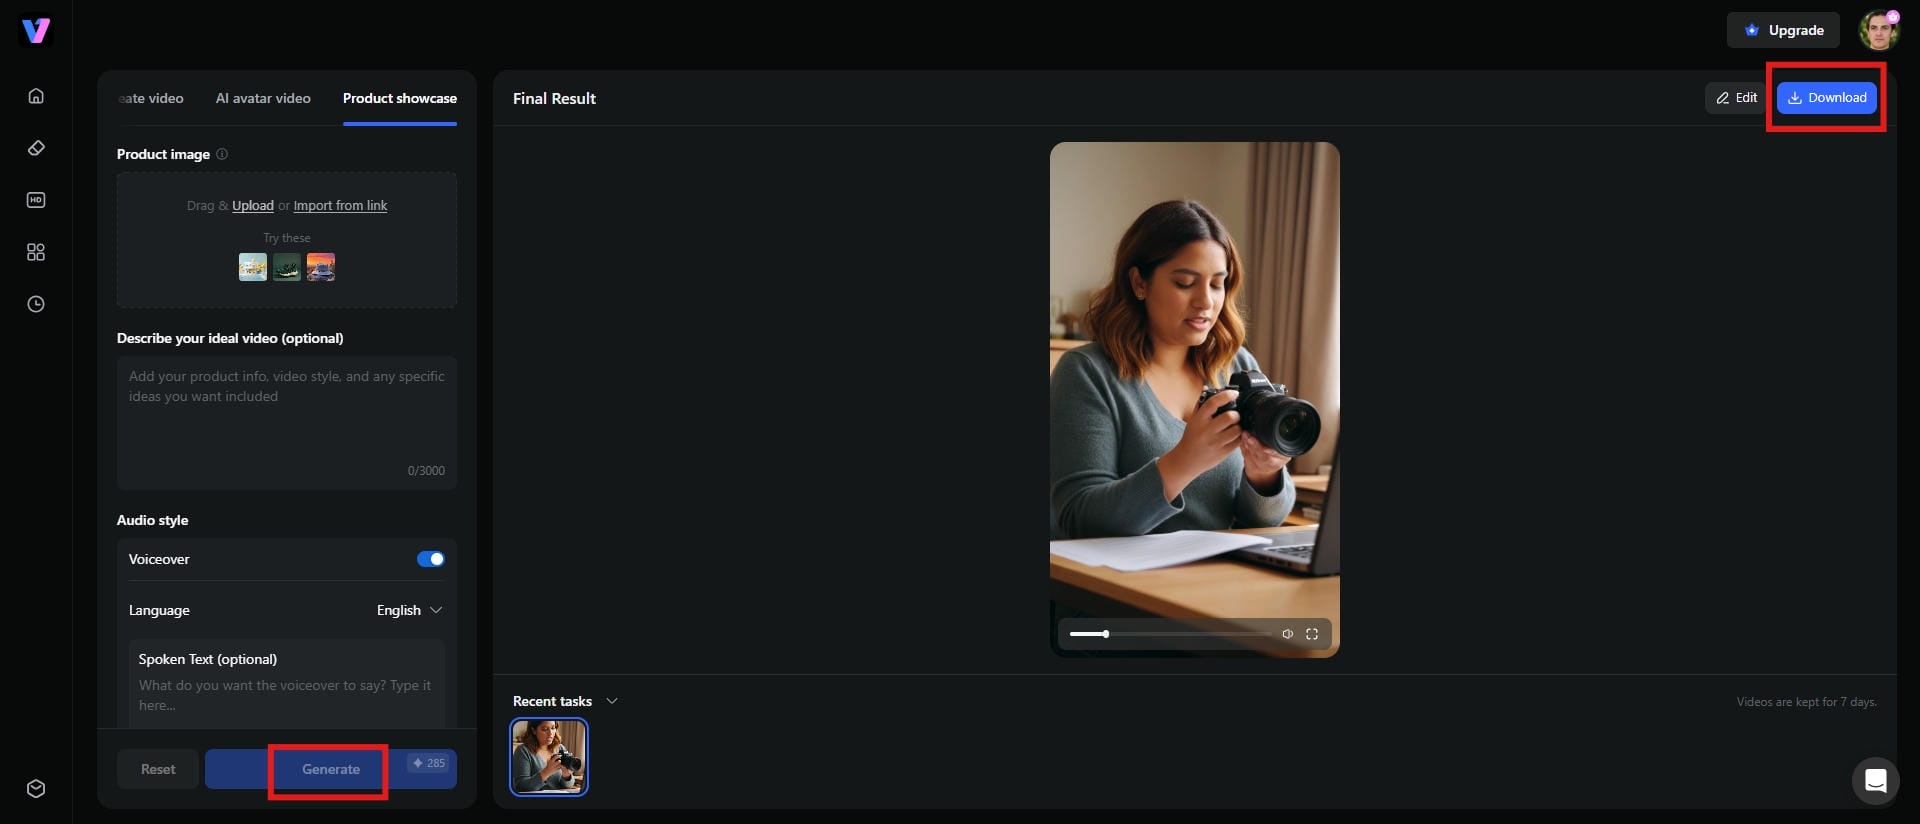Go to Home via sidebar house icon
The width and height of the screenshot is (1920, 824).
[36, 96]
